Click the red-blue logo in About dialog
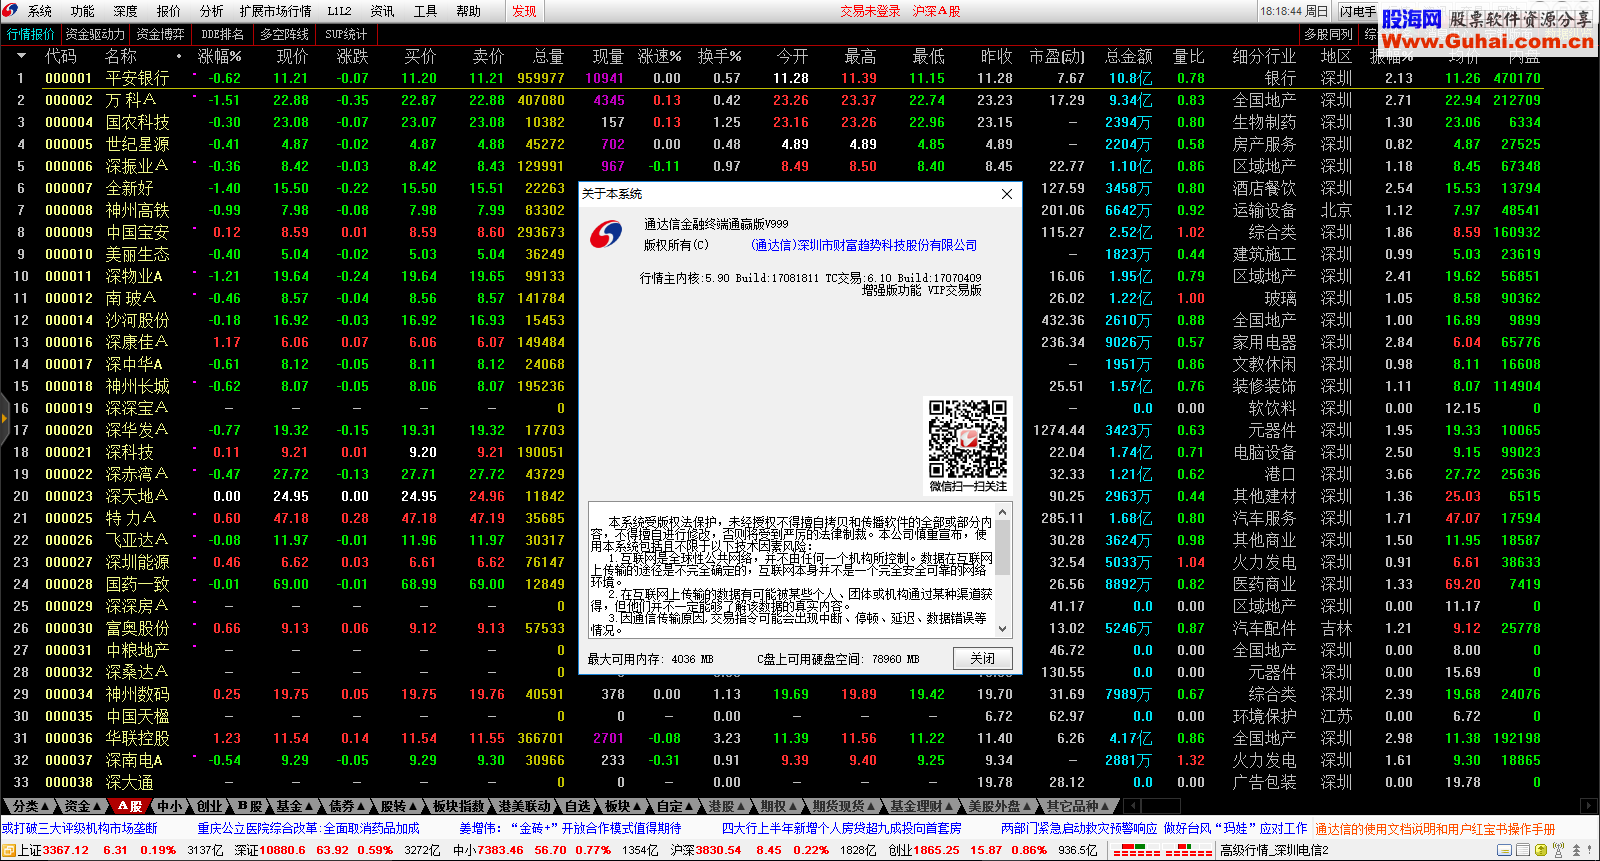This screenshot has width=1600, height=861. (x=606, y=234)
